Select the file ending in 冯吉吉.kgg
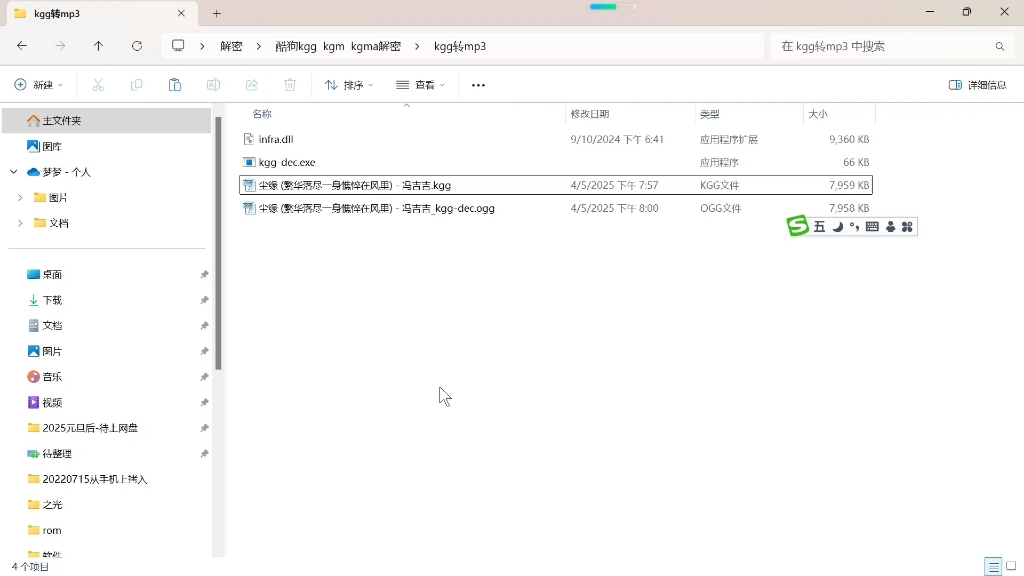The width and height of the screenshot is (1024, 576). point(556,185)
